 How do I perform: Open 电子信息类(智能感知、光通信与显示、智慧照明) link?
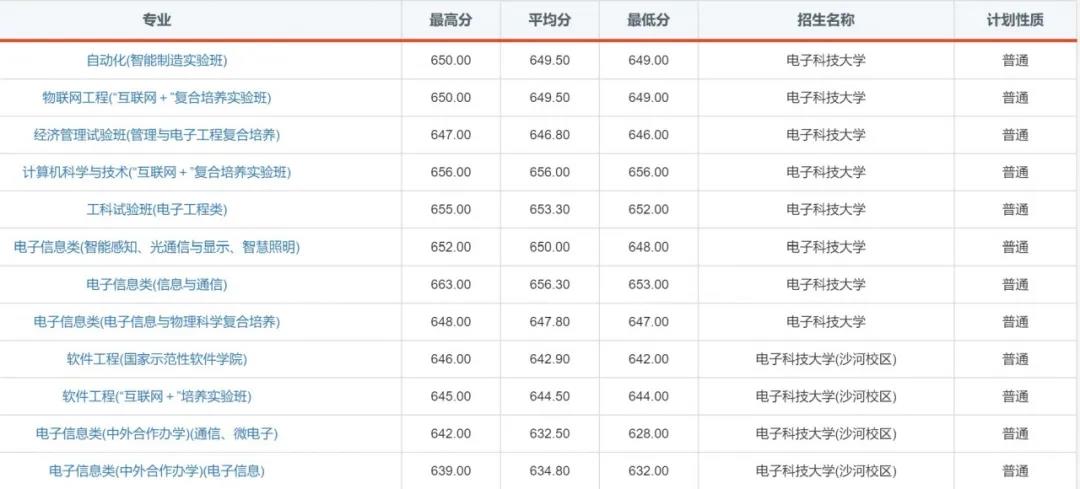tap(157, 247)
